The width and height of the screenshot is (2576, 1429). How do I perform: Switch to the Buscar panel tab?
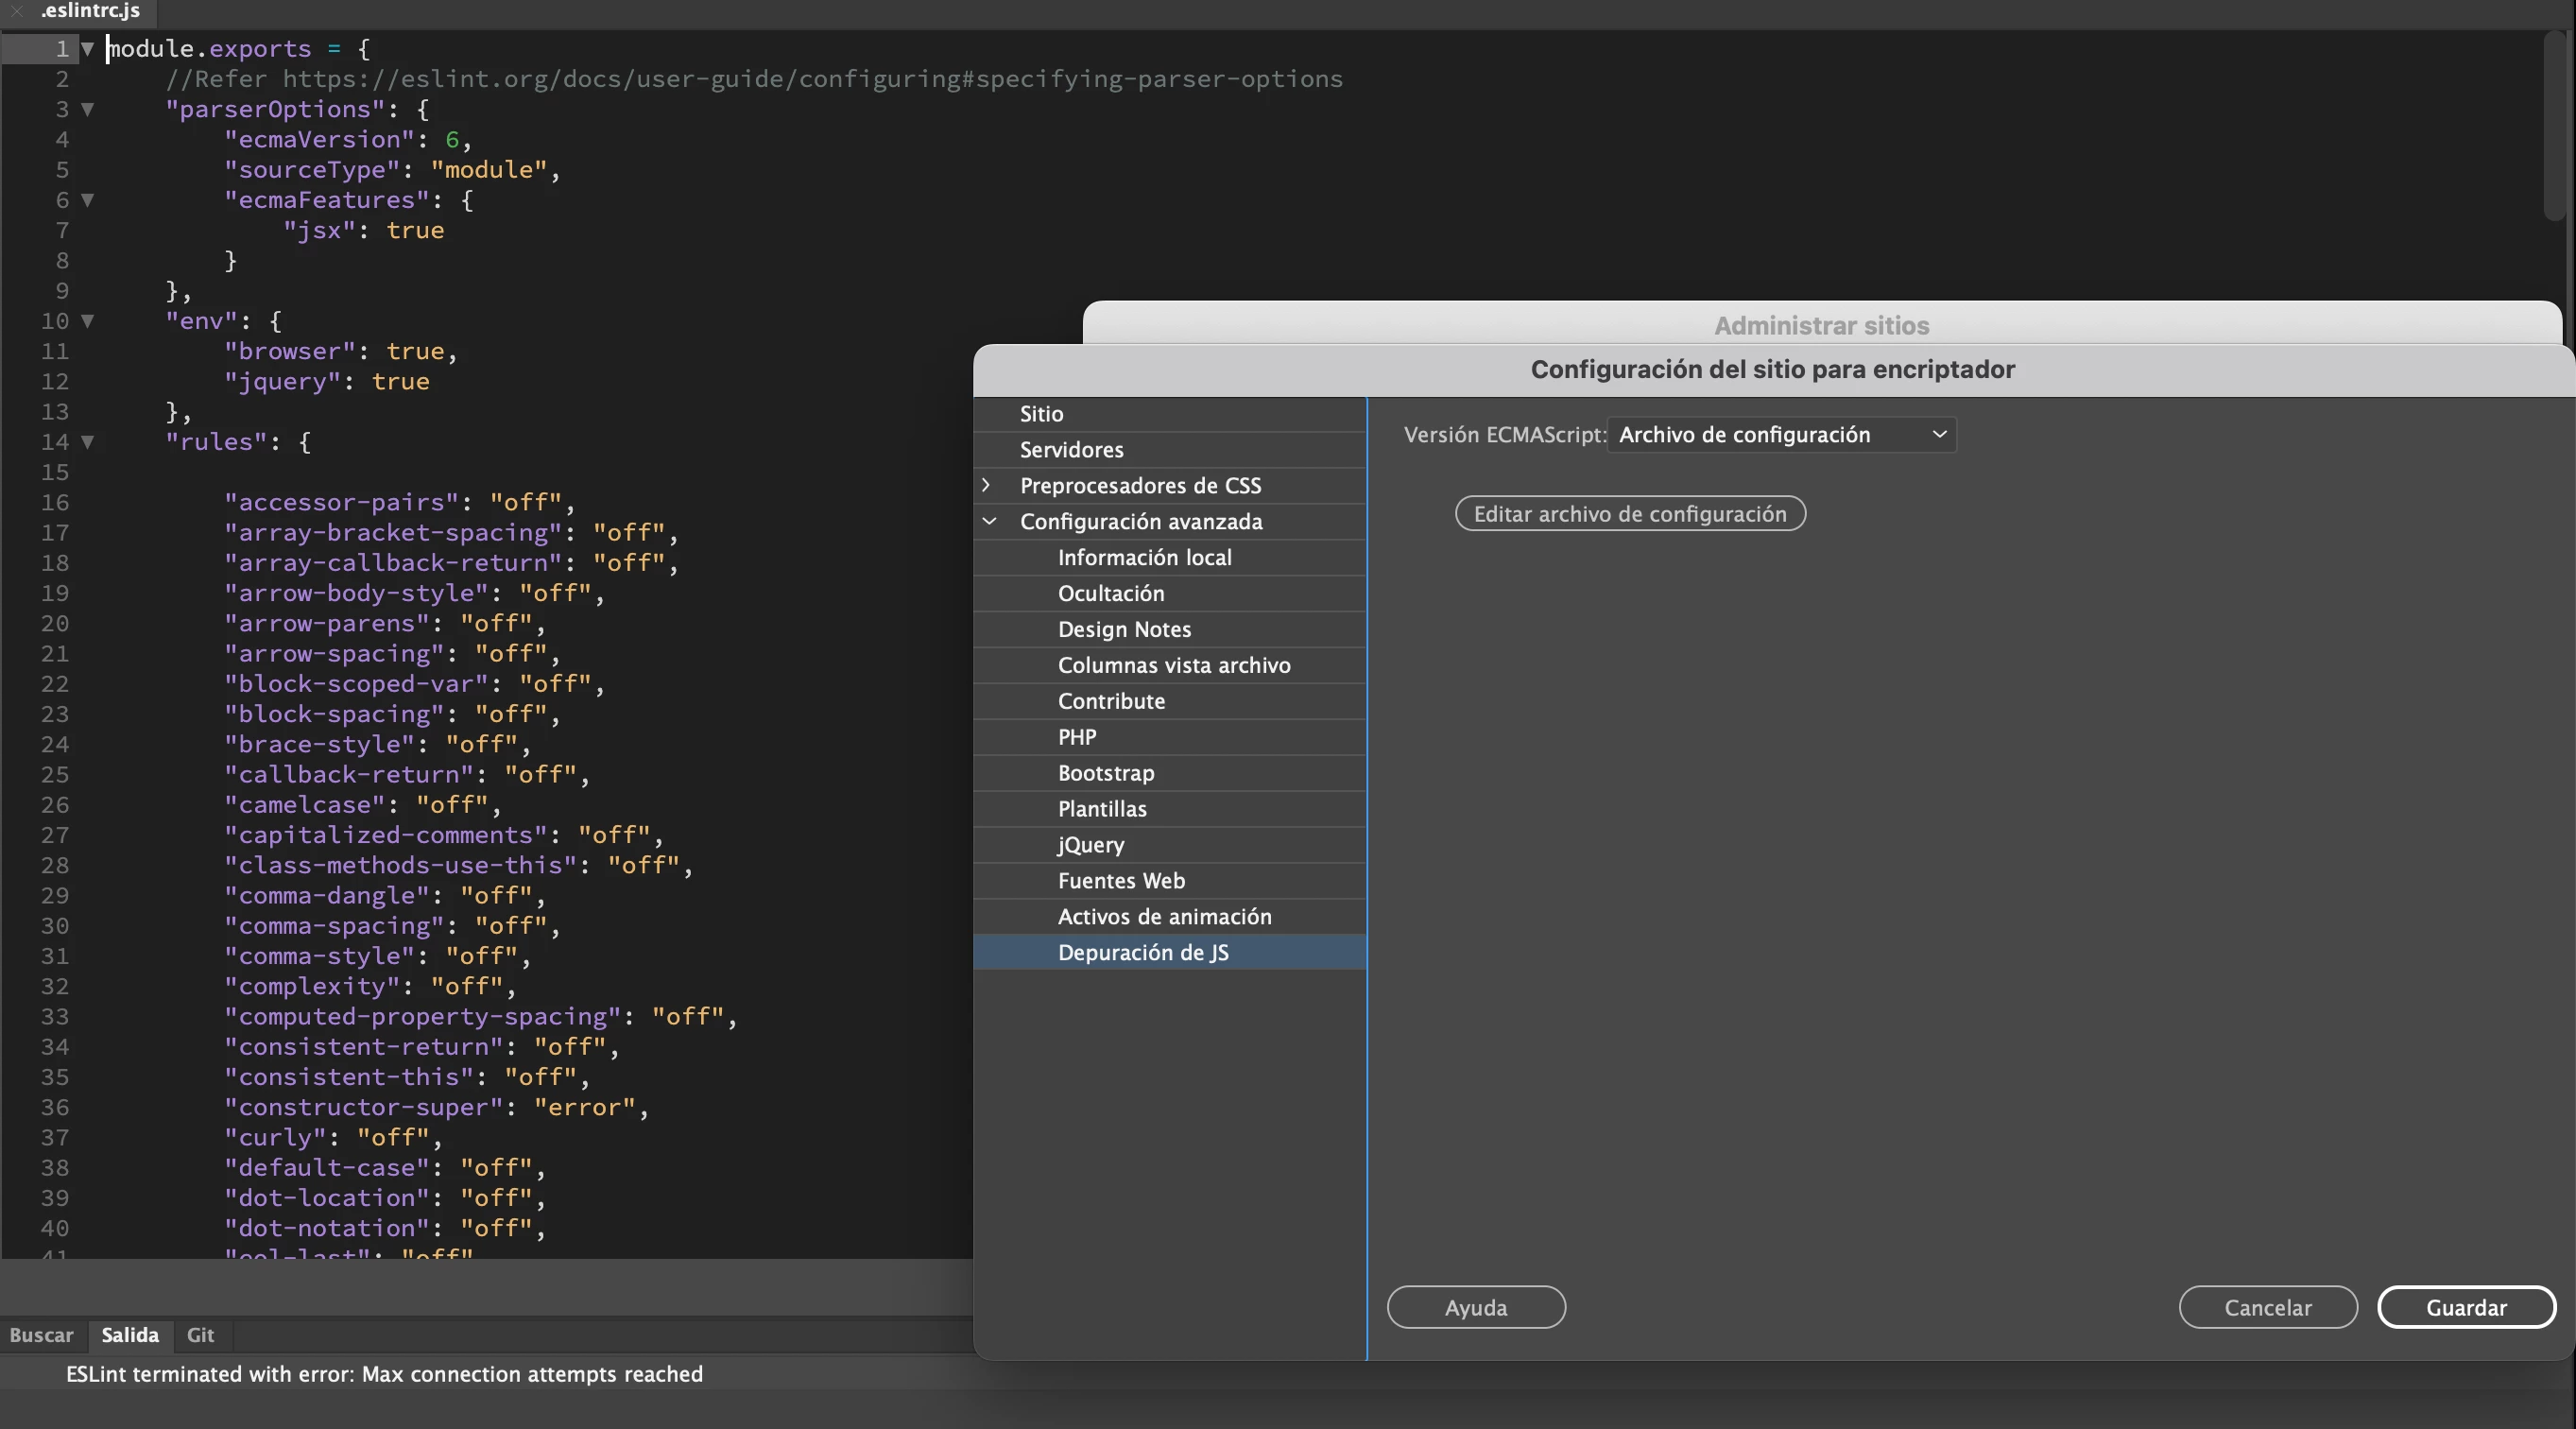(x=41, y=1335)
